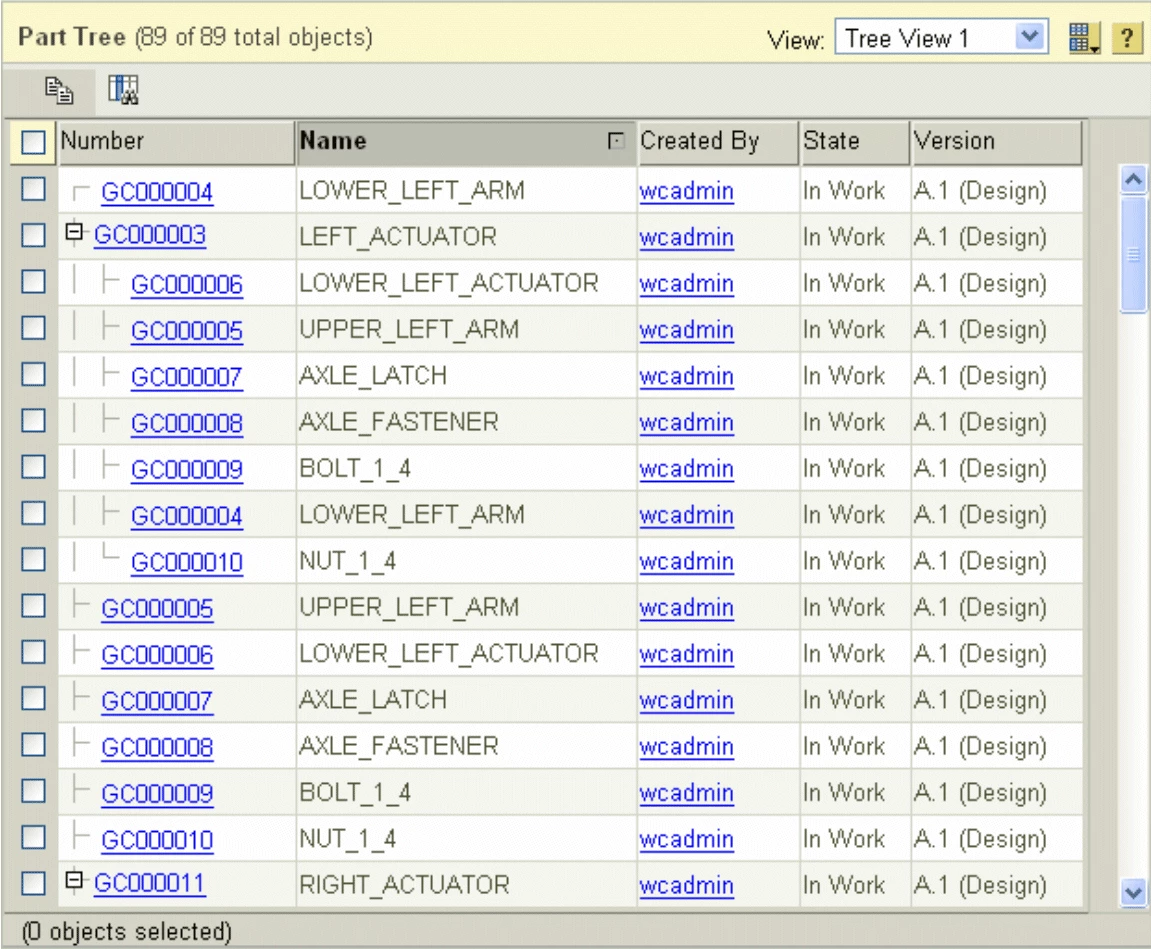Open topmost GC000004 link above LEFT_ACTUATOR
1151x949 pixels.
point(157,192)
